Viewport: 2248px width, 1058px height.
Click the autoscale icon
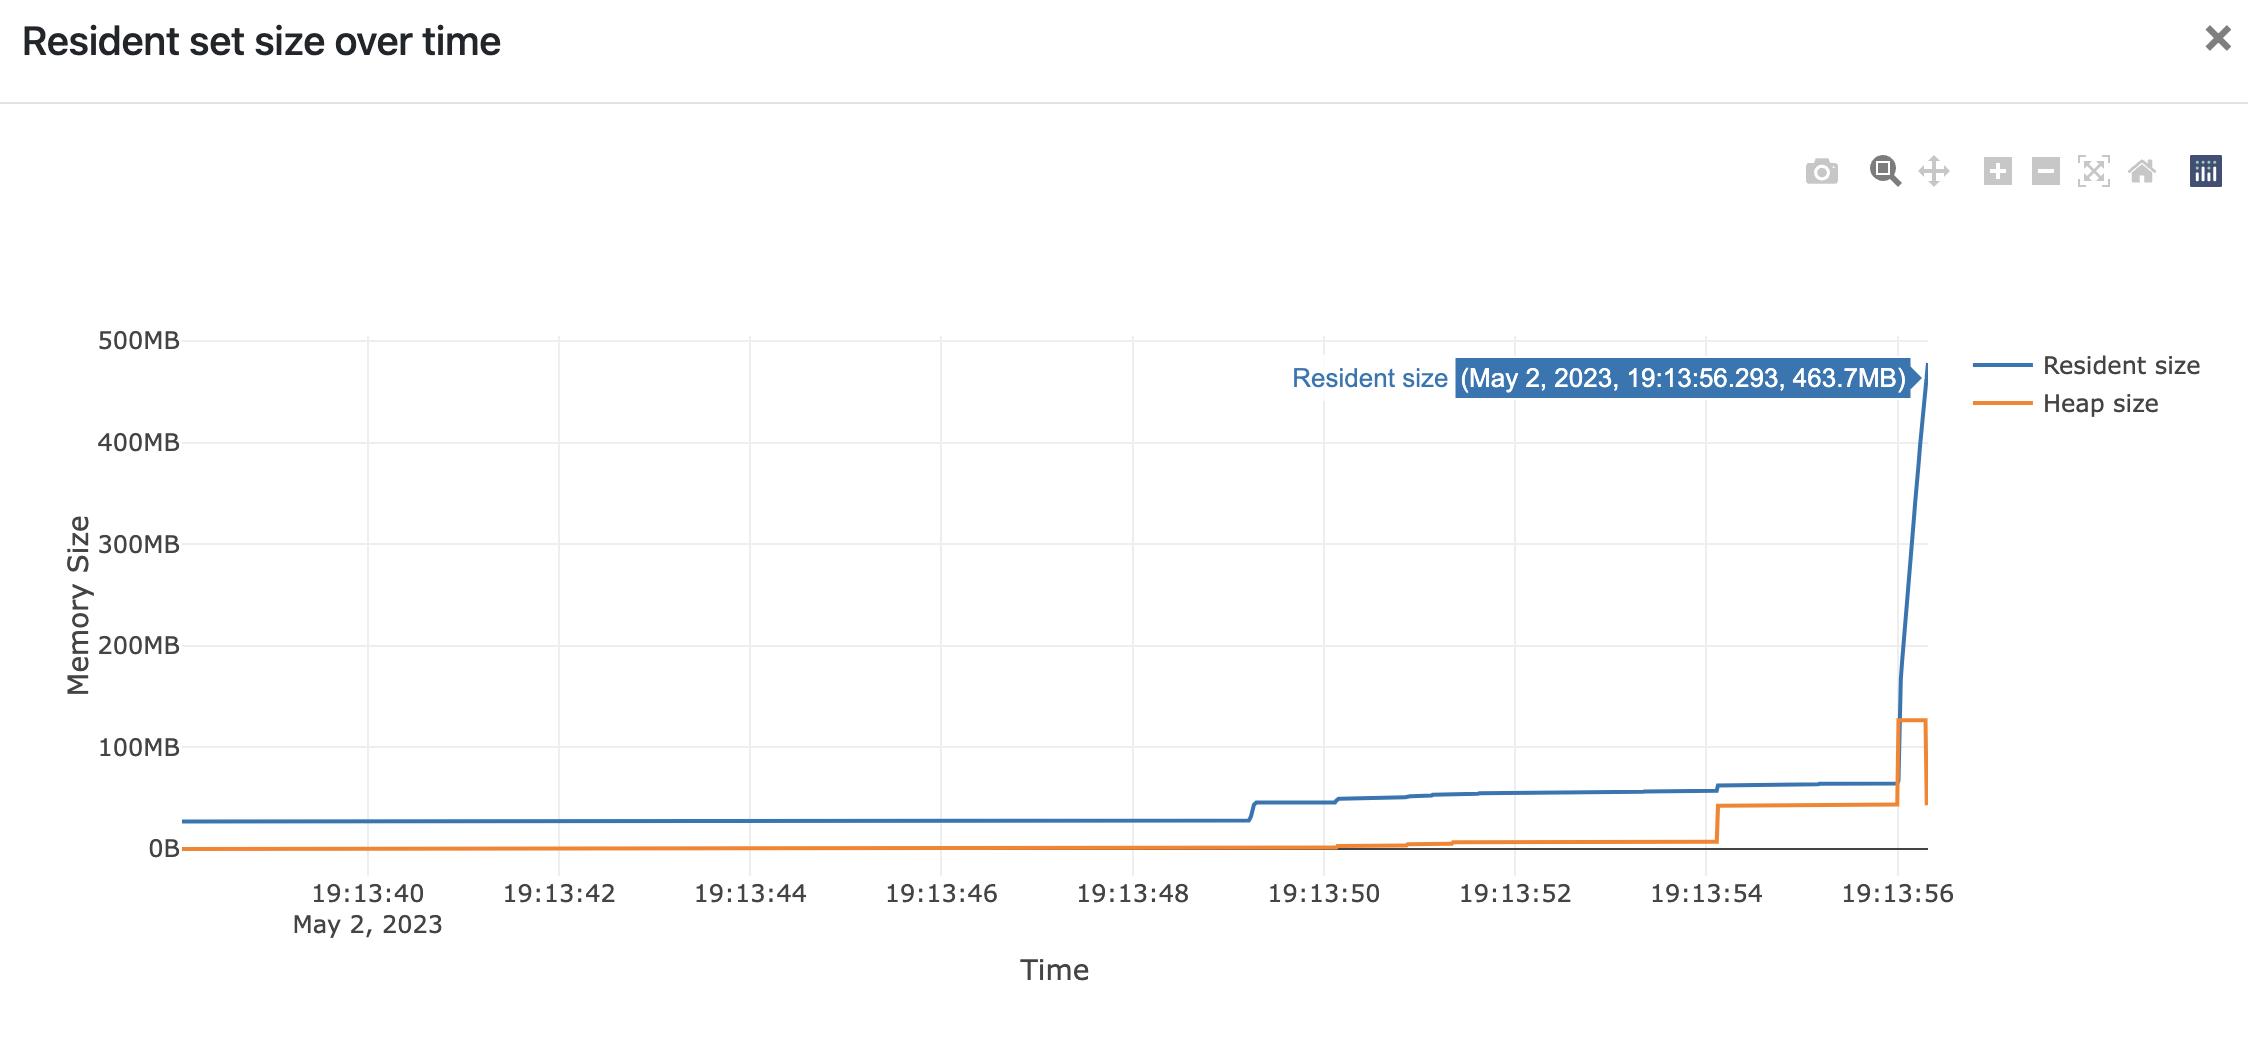tap(2093, 172)
